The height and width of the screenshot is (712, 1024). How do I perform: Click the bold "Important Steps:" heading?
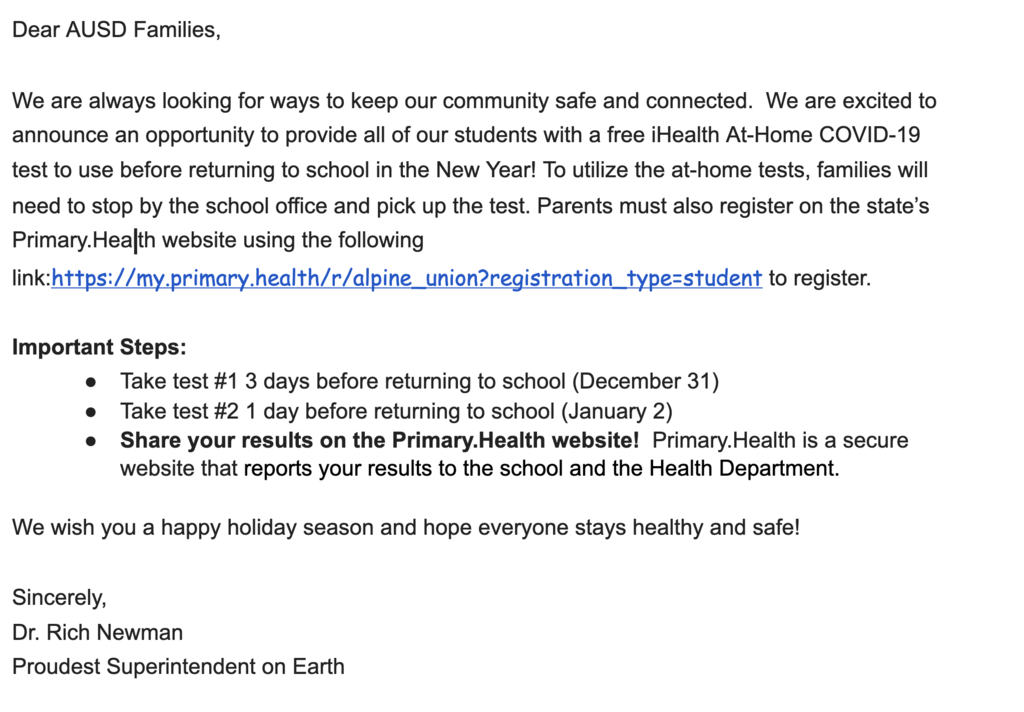(99, 348)
